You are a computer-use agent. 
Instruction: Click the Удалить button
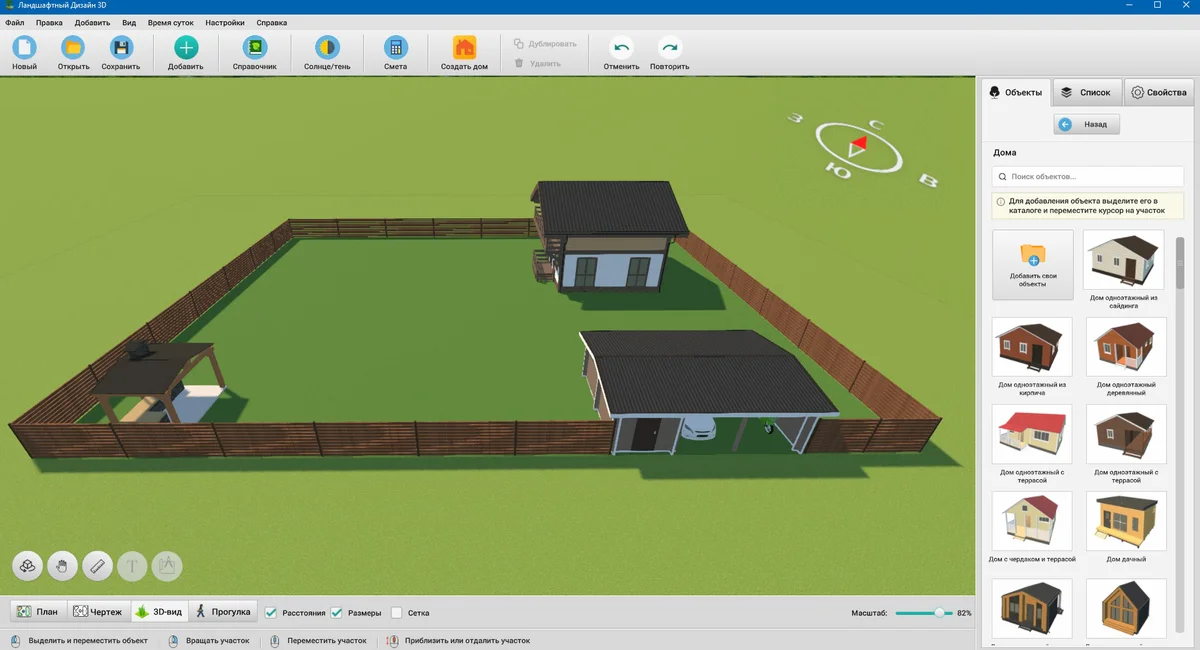pyautogui.click(x=537, y=63)
